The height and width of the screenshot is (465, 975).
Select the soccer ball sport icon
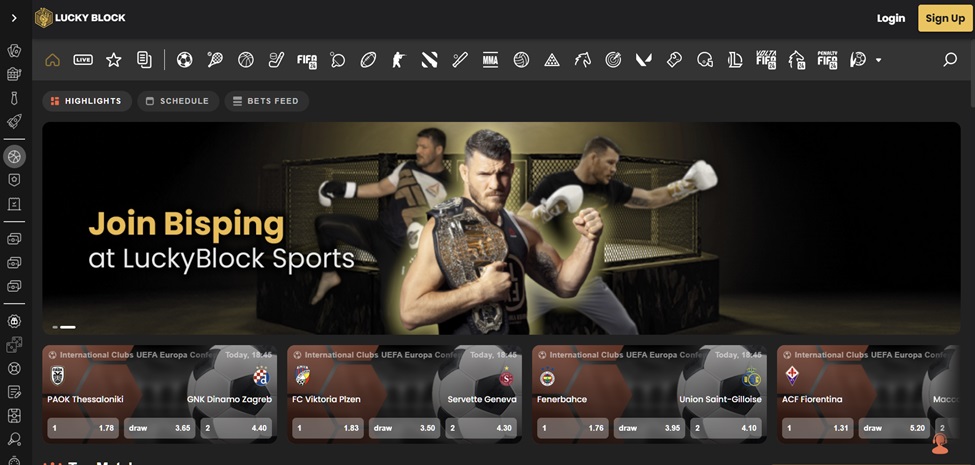pos(184,60)
